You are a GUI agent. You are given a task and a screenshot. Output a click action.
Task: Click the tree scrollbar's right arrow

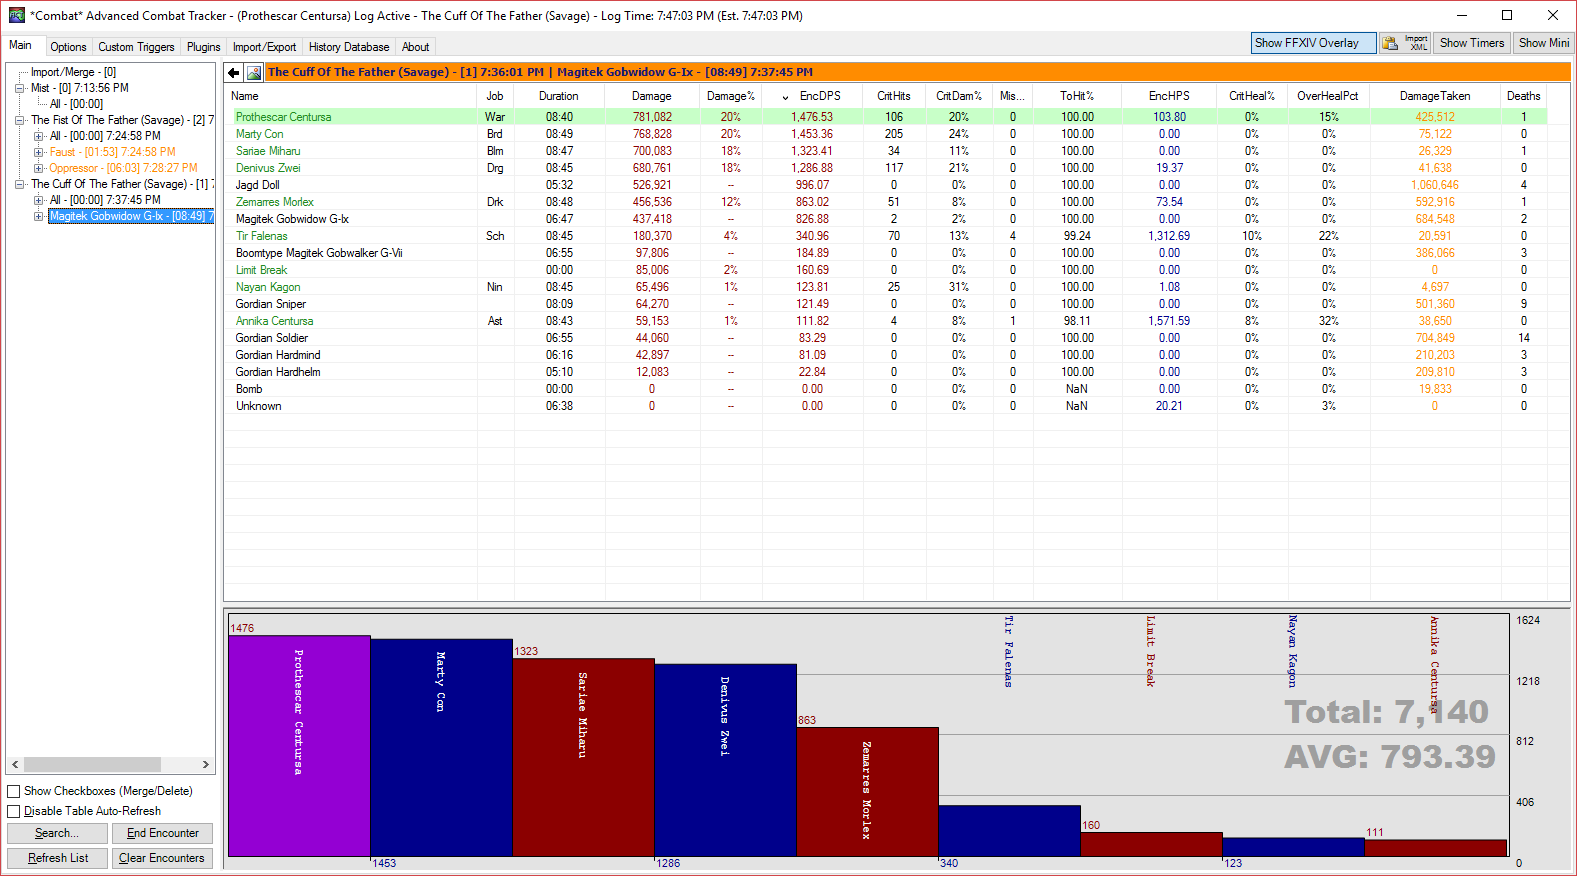click(205, 764)
